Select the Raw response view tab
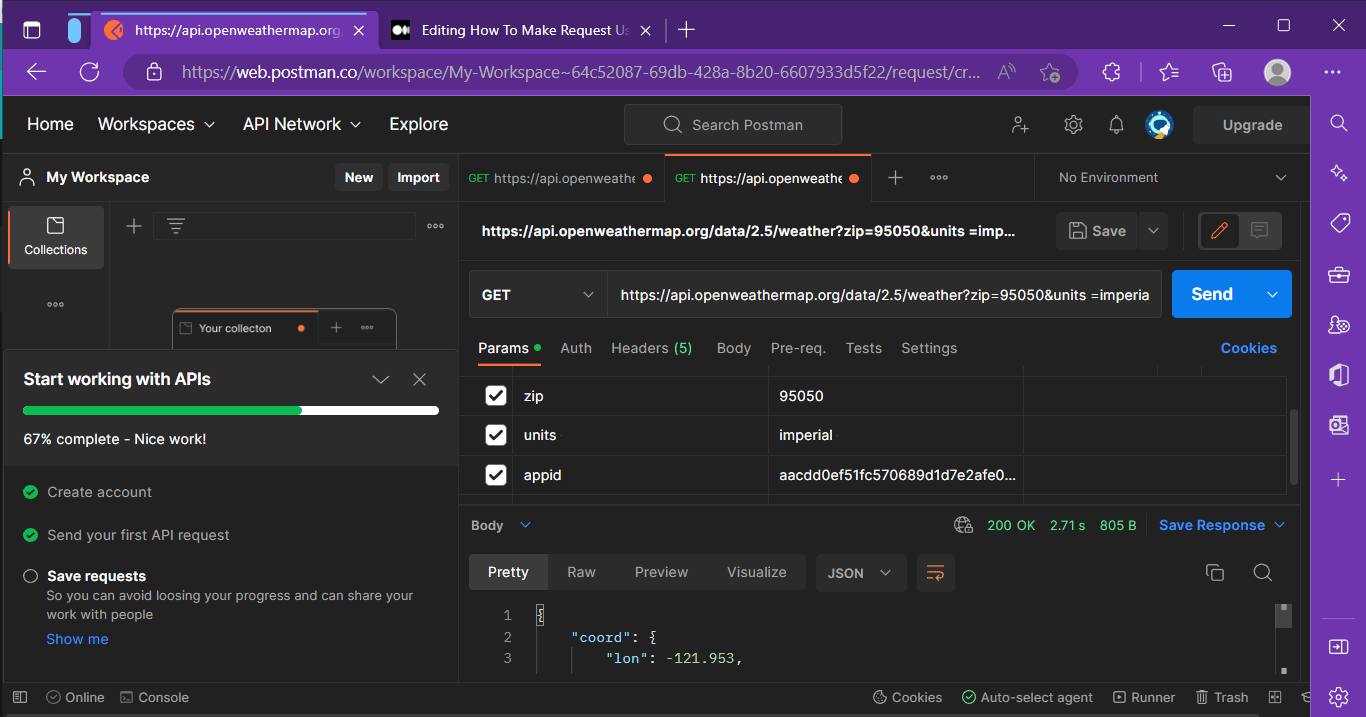The image size is (1366, 717). (x=581, y=572)
